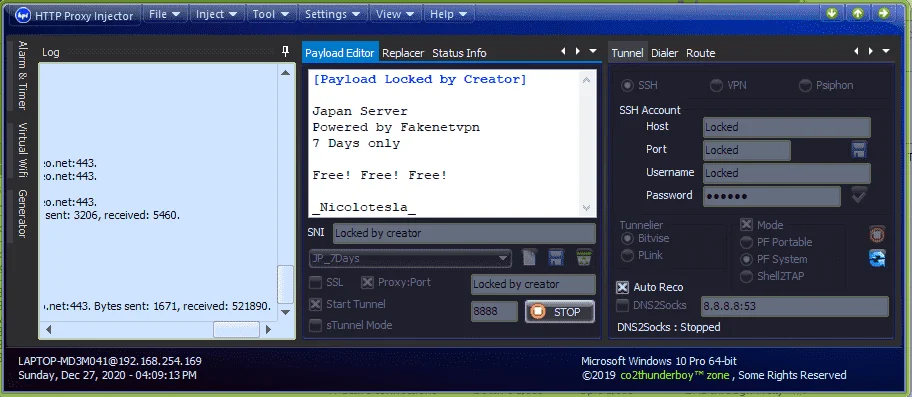Switch to the Tunnel tab

pos(627,53)
